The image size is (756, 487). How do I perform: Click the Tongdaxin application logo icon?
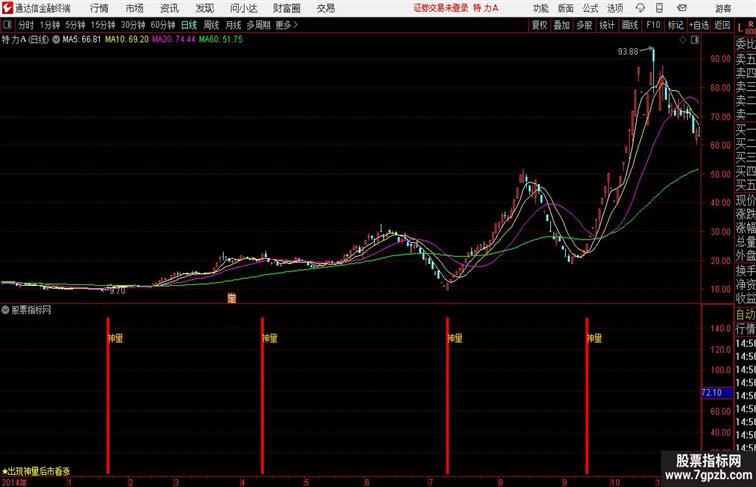pos(7,8)
